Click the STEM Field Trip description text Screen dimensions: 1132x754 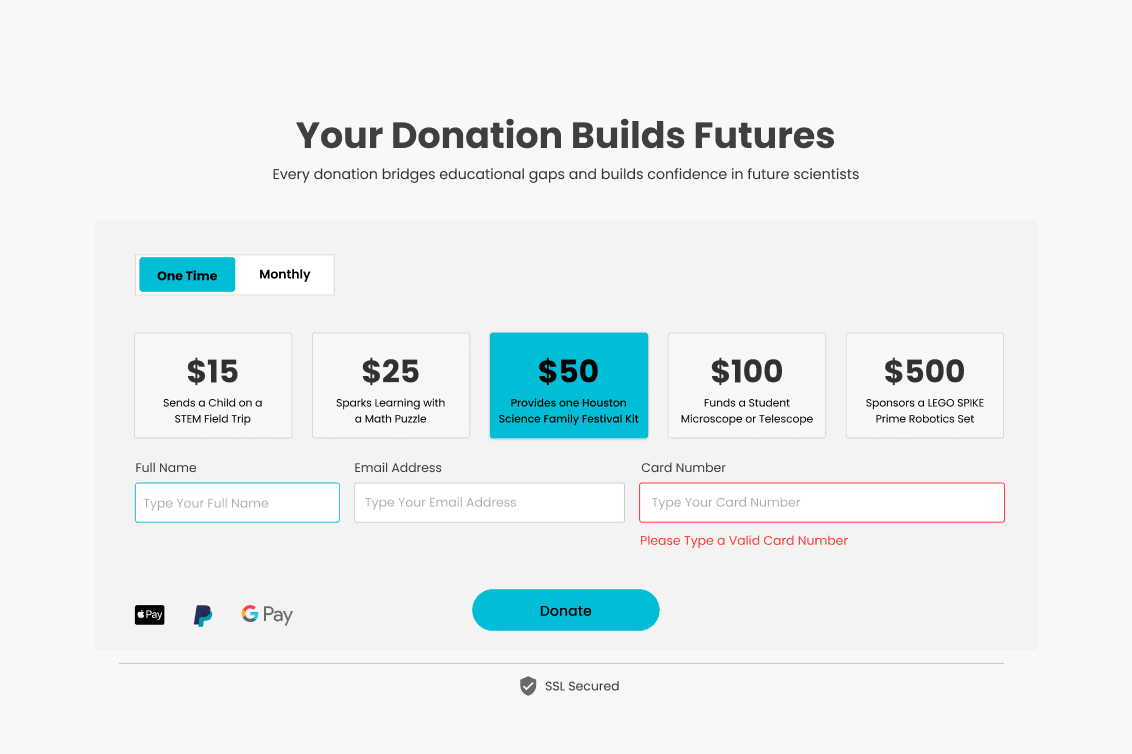pyautogui.click(x=212, y=410)
